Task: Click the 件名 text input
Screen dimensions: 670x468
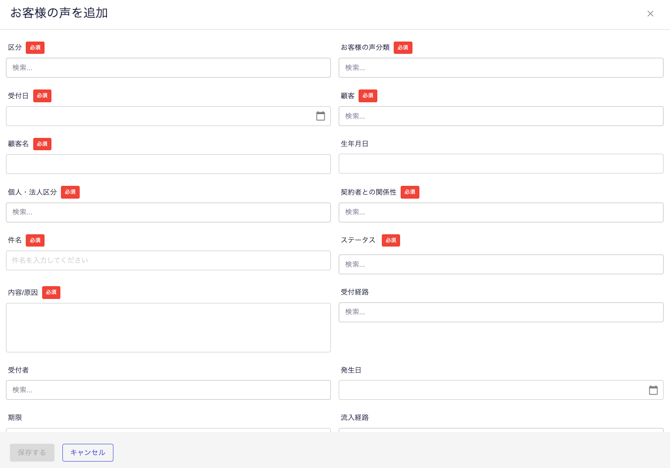Action: click(168, 260)
